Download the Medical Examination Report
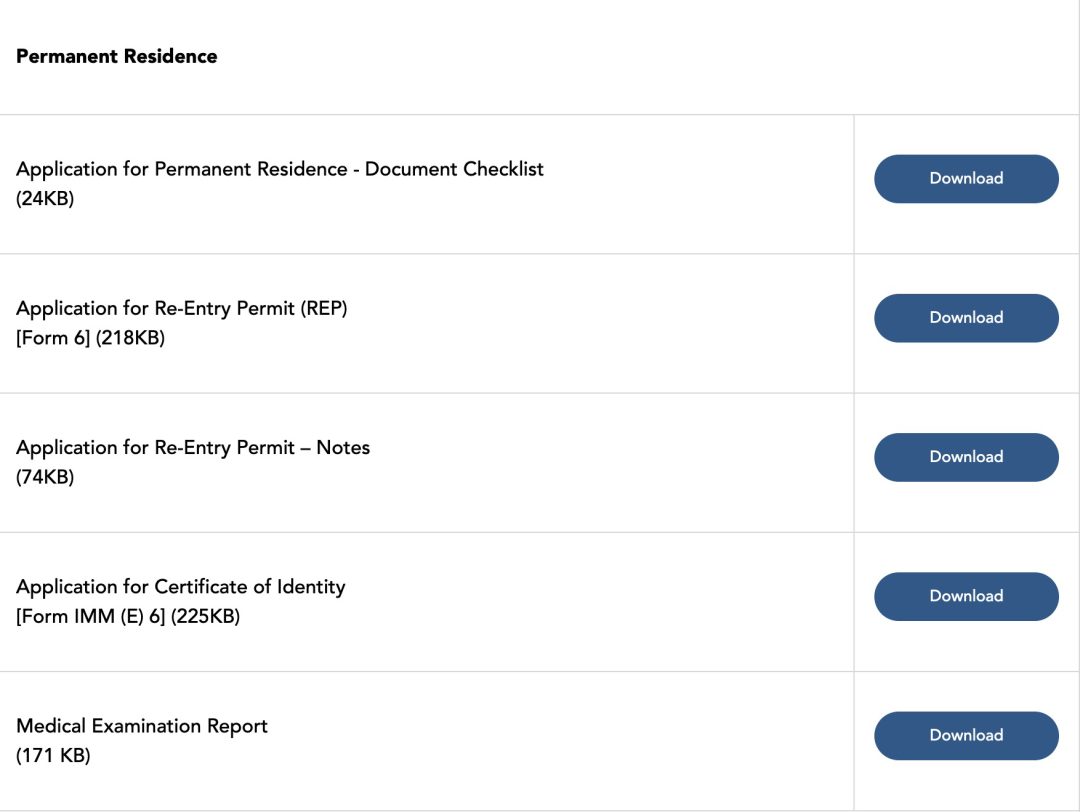1080x812 pixels. click(966, 735)
